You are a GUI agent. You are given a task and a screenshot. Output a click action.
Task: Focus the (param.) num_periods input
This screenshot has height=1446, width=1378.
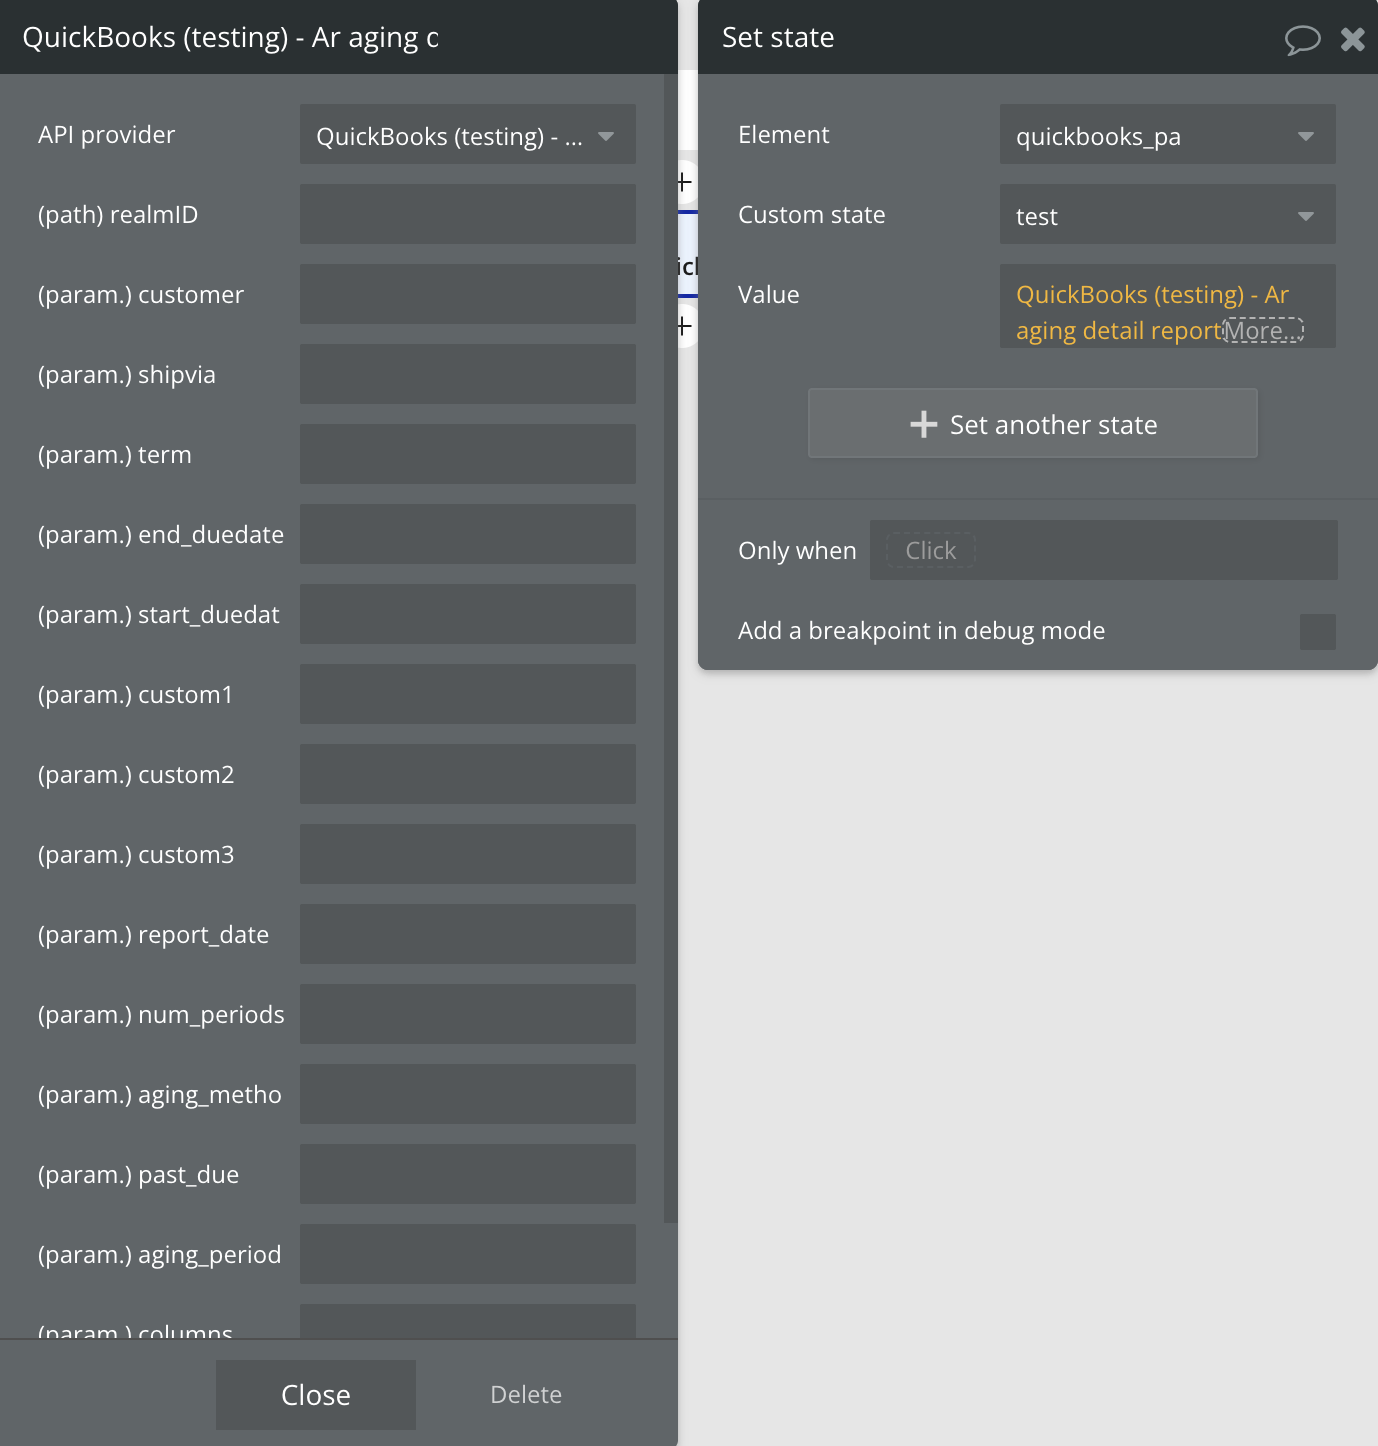[468, 1014]
